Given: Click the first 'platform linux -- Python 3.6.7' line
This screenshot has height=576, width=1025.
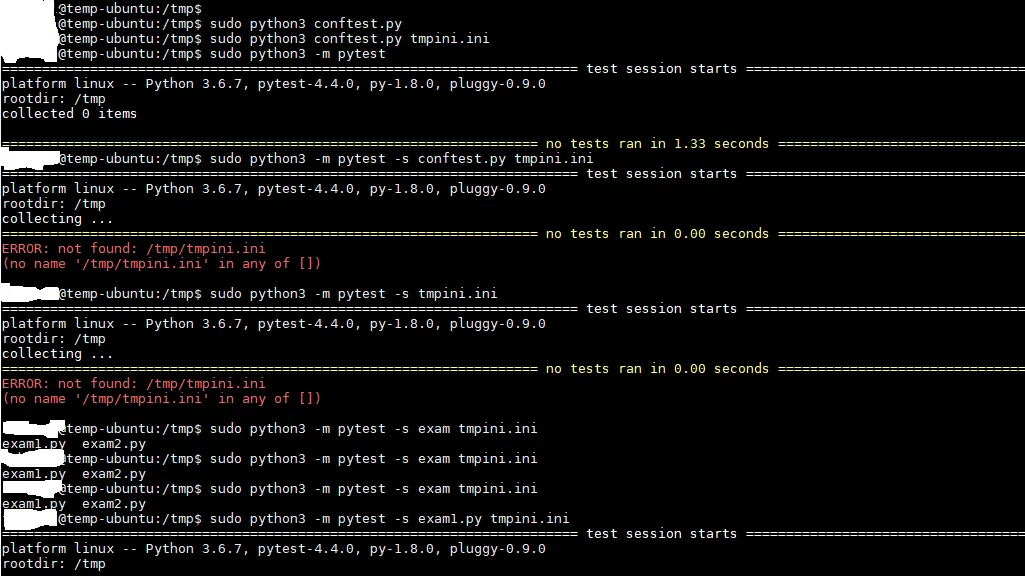Looking at the screenshot, I should click(273, 84).
